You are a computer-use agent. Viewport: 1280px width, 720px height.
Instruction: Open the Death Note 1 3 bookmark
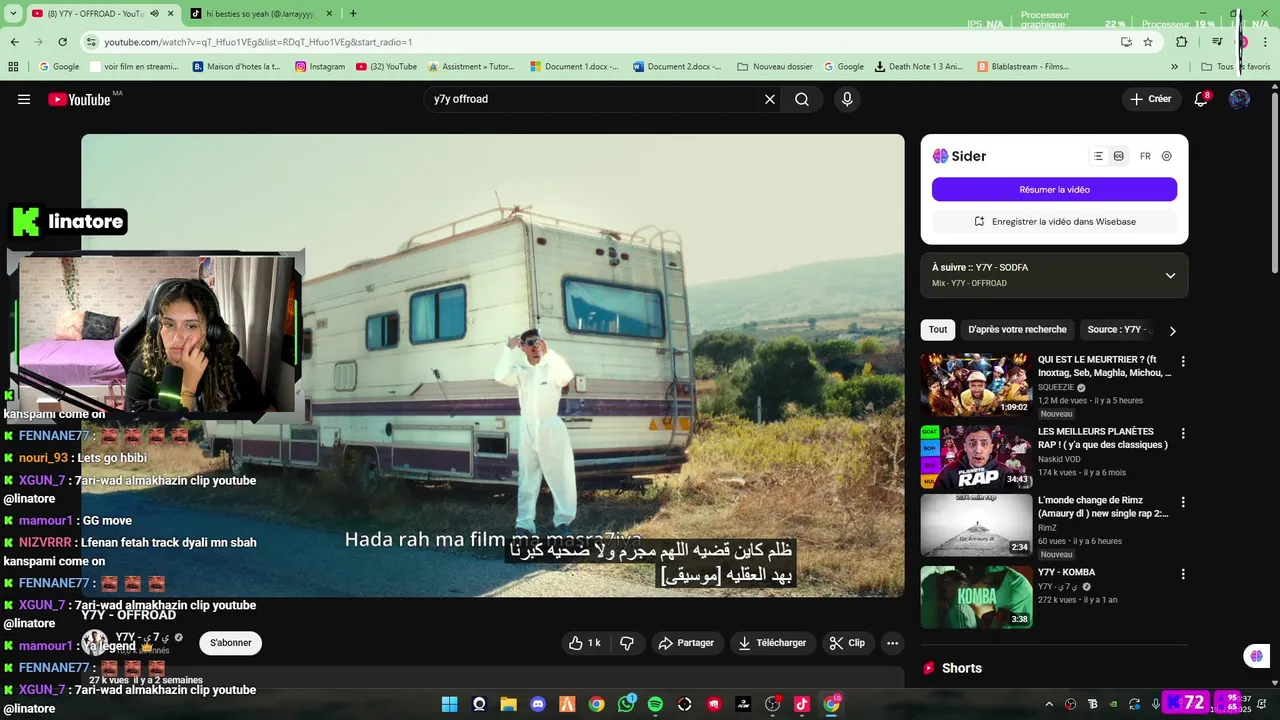(918, 67)
